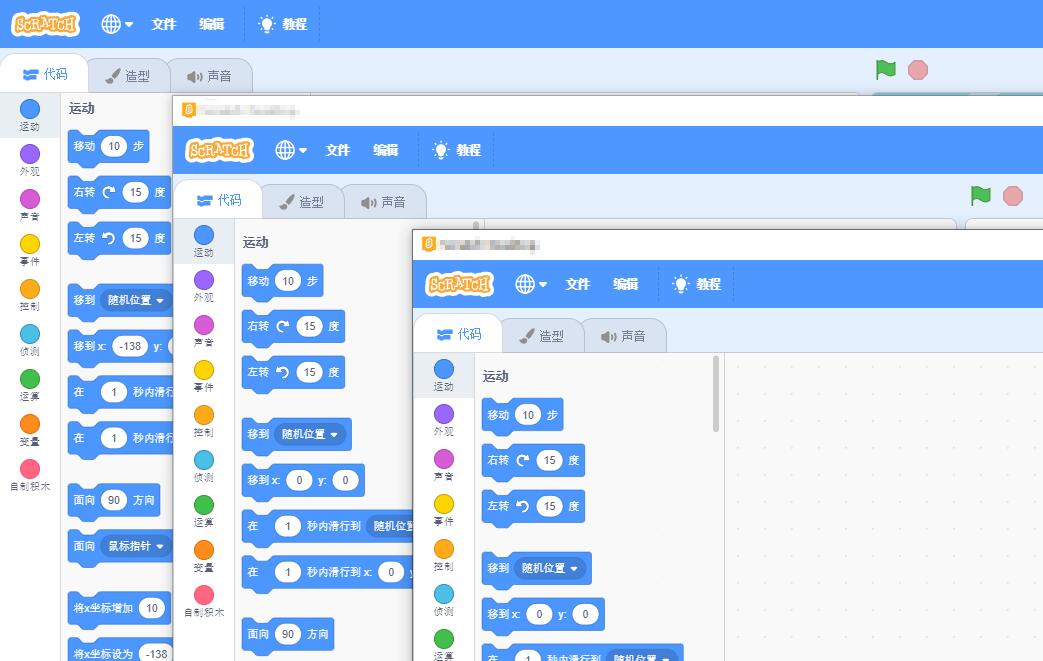This screenshot has height=661, width=1043.
Task: Select the 控制 category in the back window
Action: click(x=30, y=295)
